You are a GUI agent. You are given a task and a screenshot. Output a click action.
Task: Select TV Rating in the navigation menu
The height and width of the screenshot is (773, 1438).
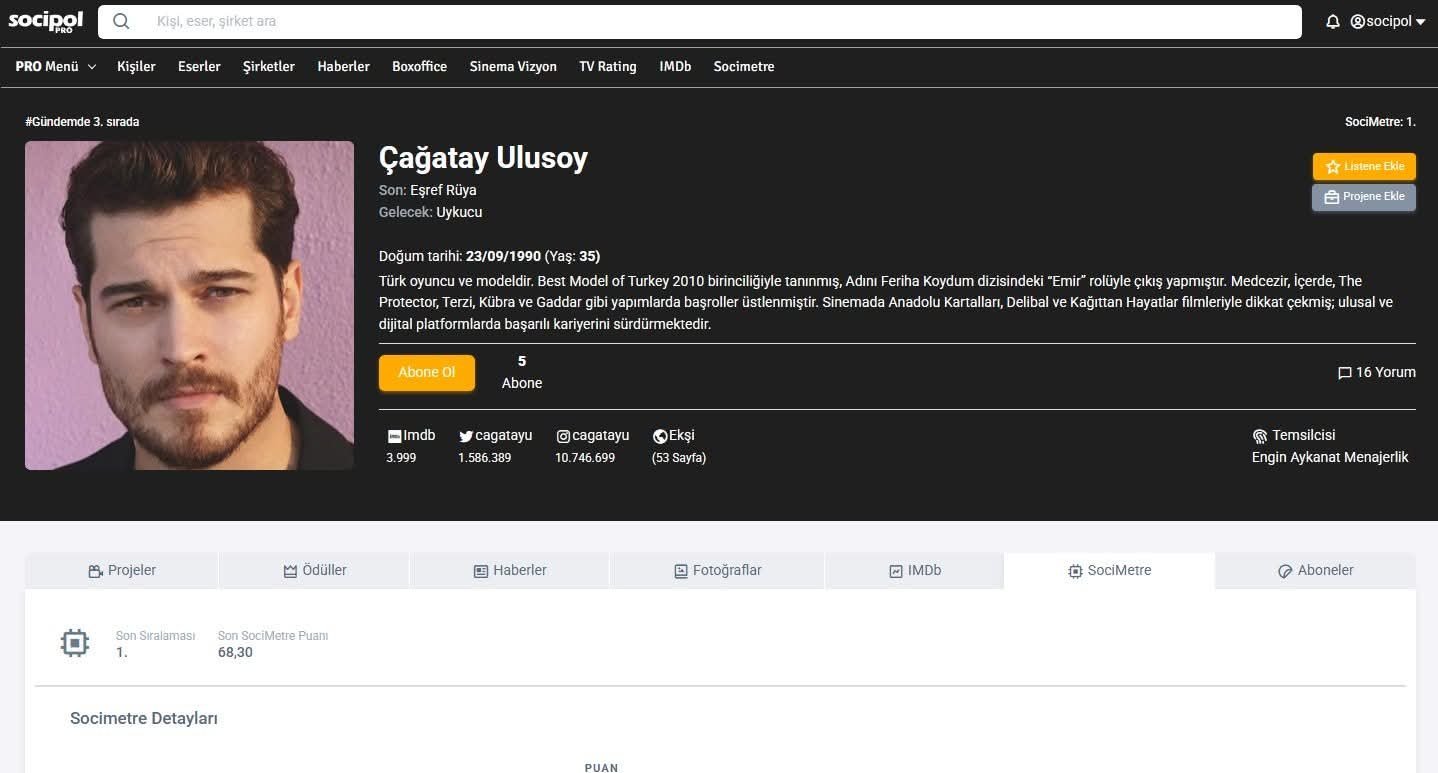[607, 67]
